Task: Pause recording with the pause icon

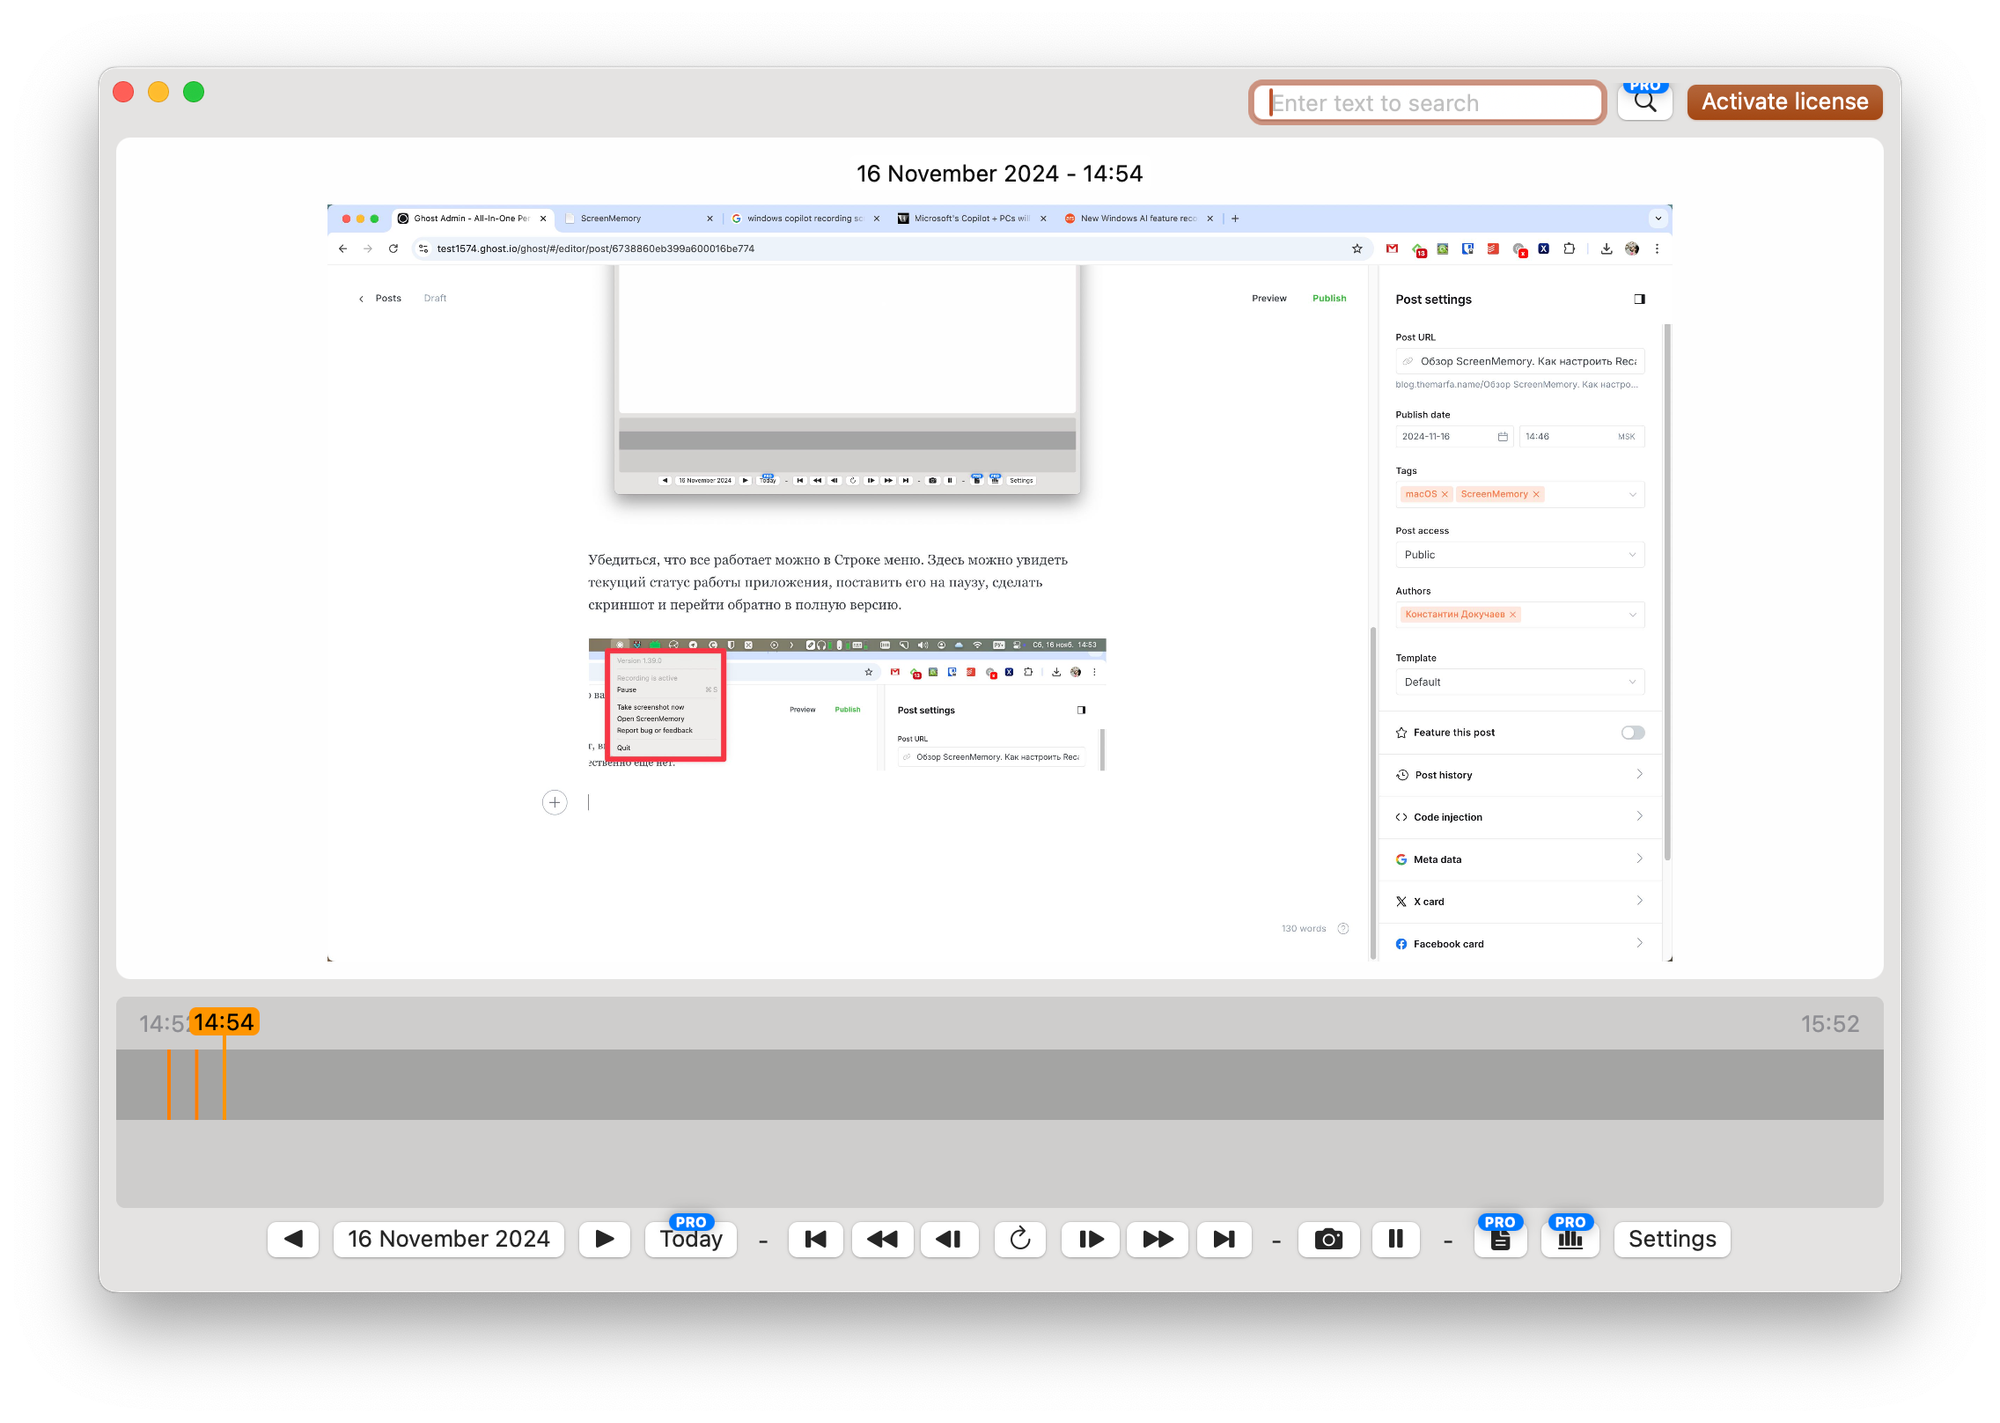Action: (1395, 1239)
